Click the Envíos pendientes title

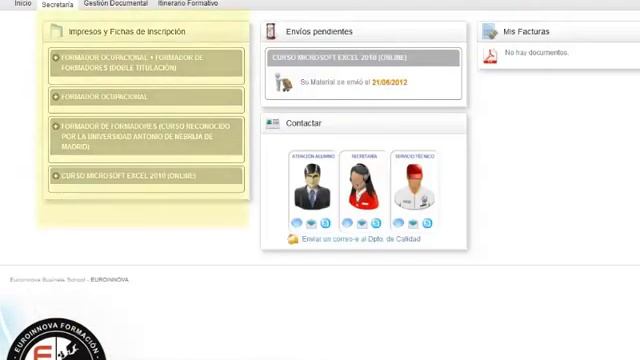319,31
